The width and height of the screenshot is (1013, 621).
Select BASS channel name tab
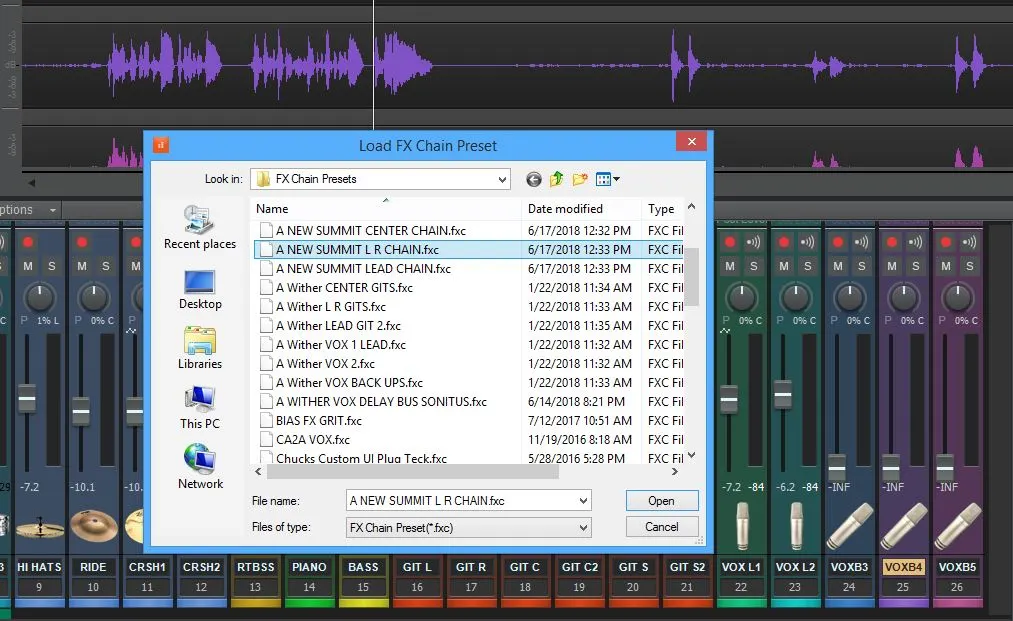tap(363, 567)
